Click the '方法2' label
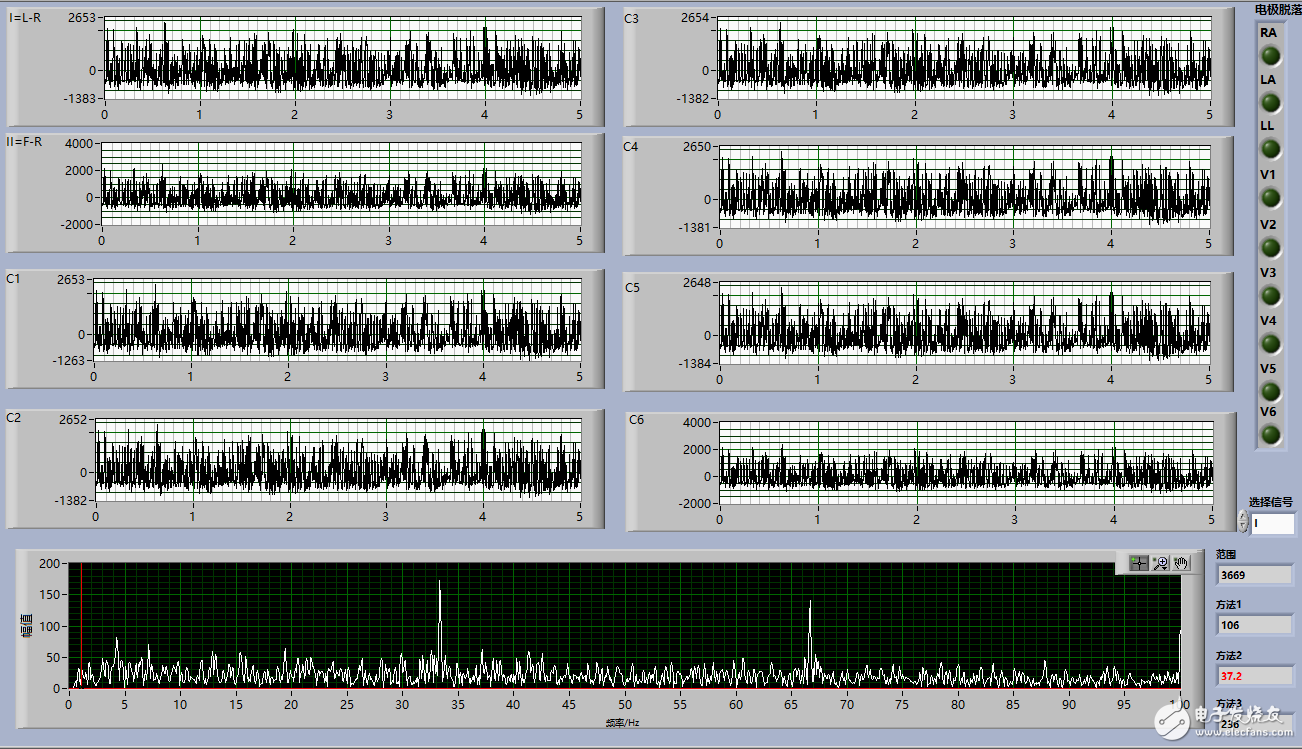Viewport: 1302px width, 749px height. pos(1229,655)
